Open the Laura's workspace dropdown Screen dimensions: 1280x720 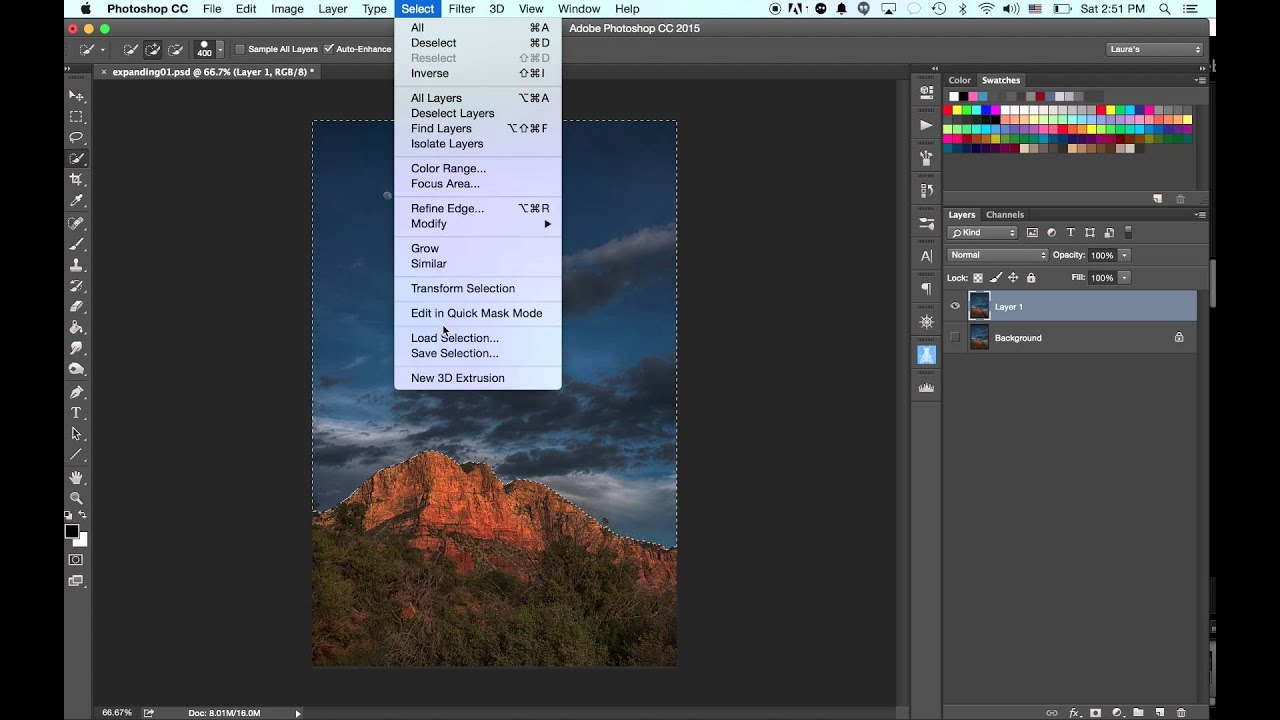(1155, 49)
